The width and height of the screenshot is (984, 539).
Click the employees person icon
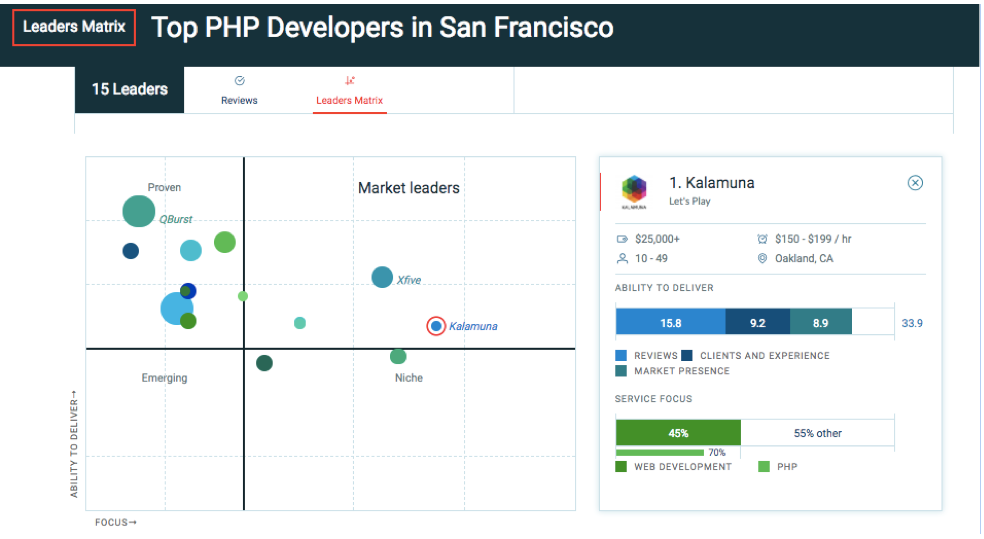pyautogui.click(x=623, y=259)
